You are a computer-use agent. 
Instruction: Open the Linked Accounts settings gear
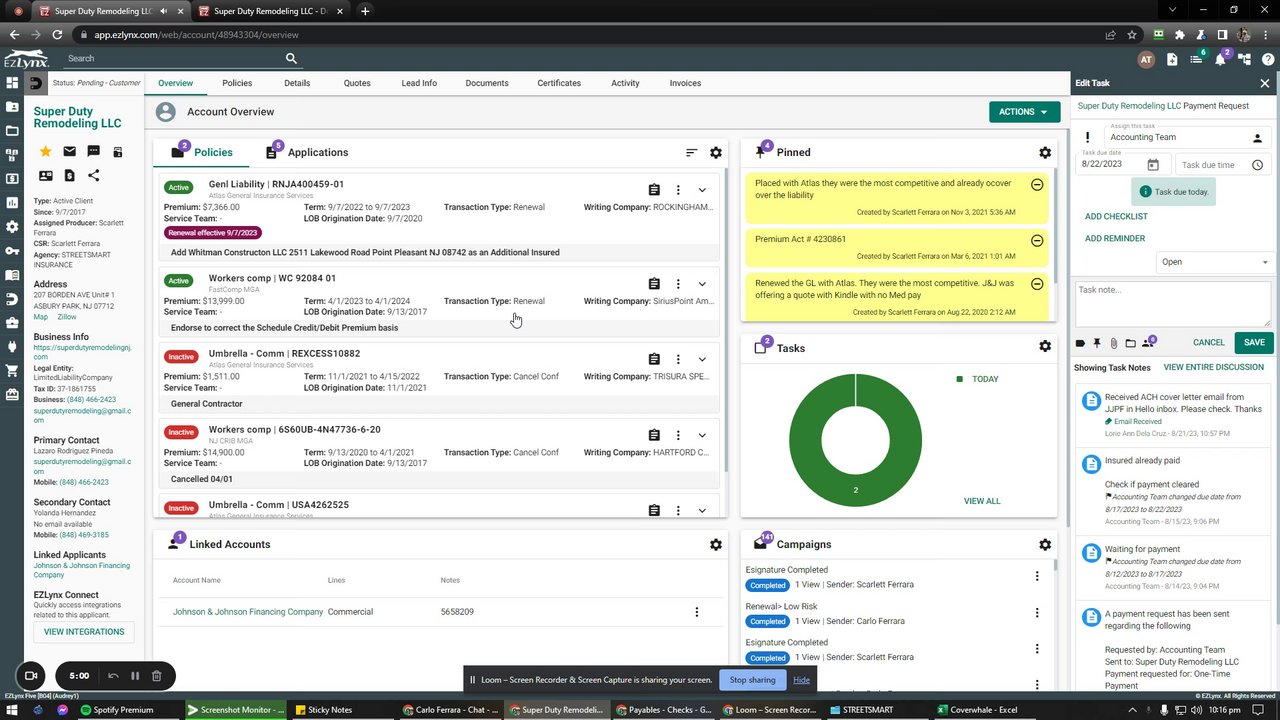tap(716, 545)
